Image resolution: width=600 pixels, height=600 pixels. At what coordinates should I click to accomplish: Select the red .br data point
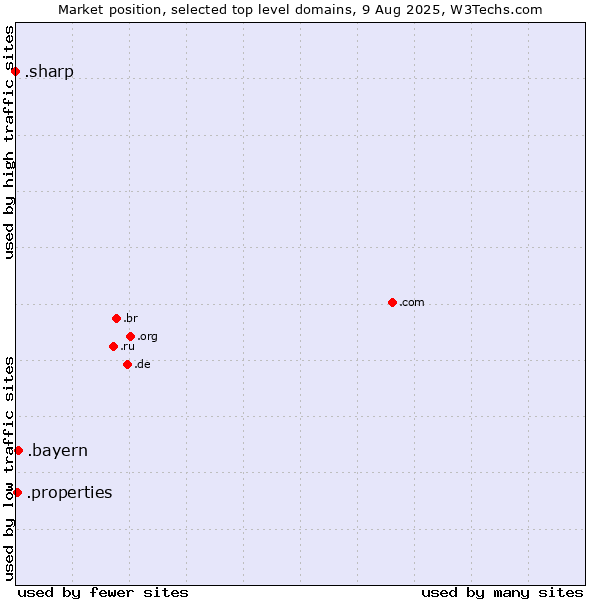pos(116,318)
